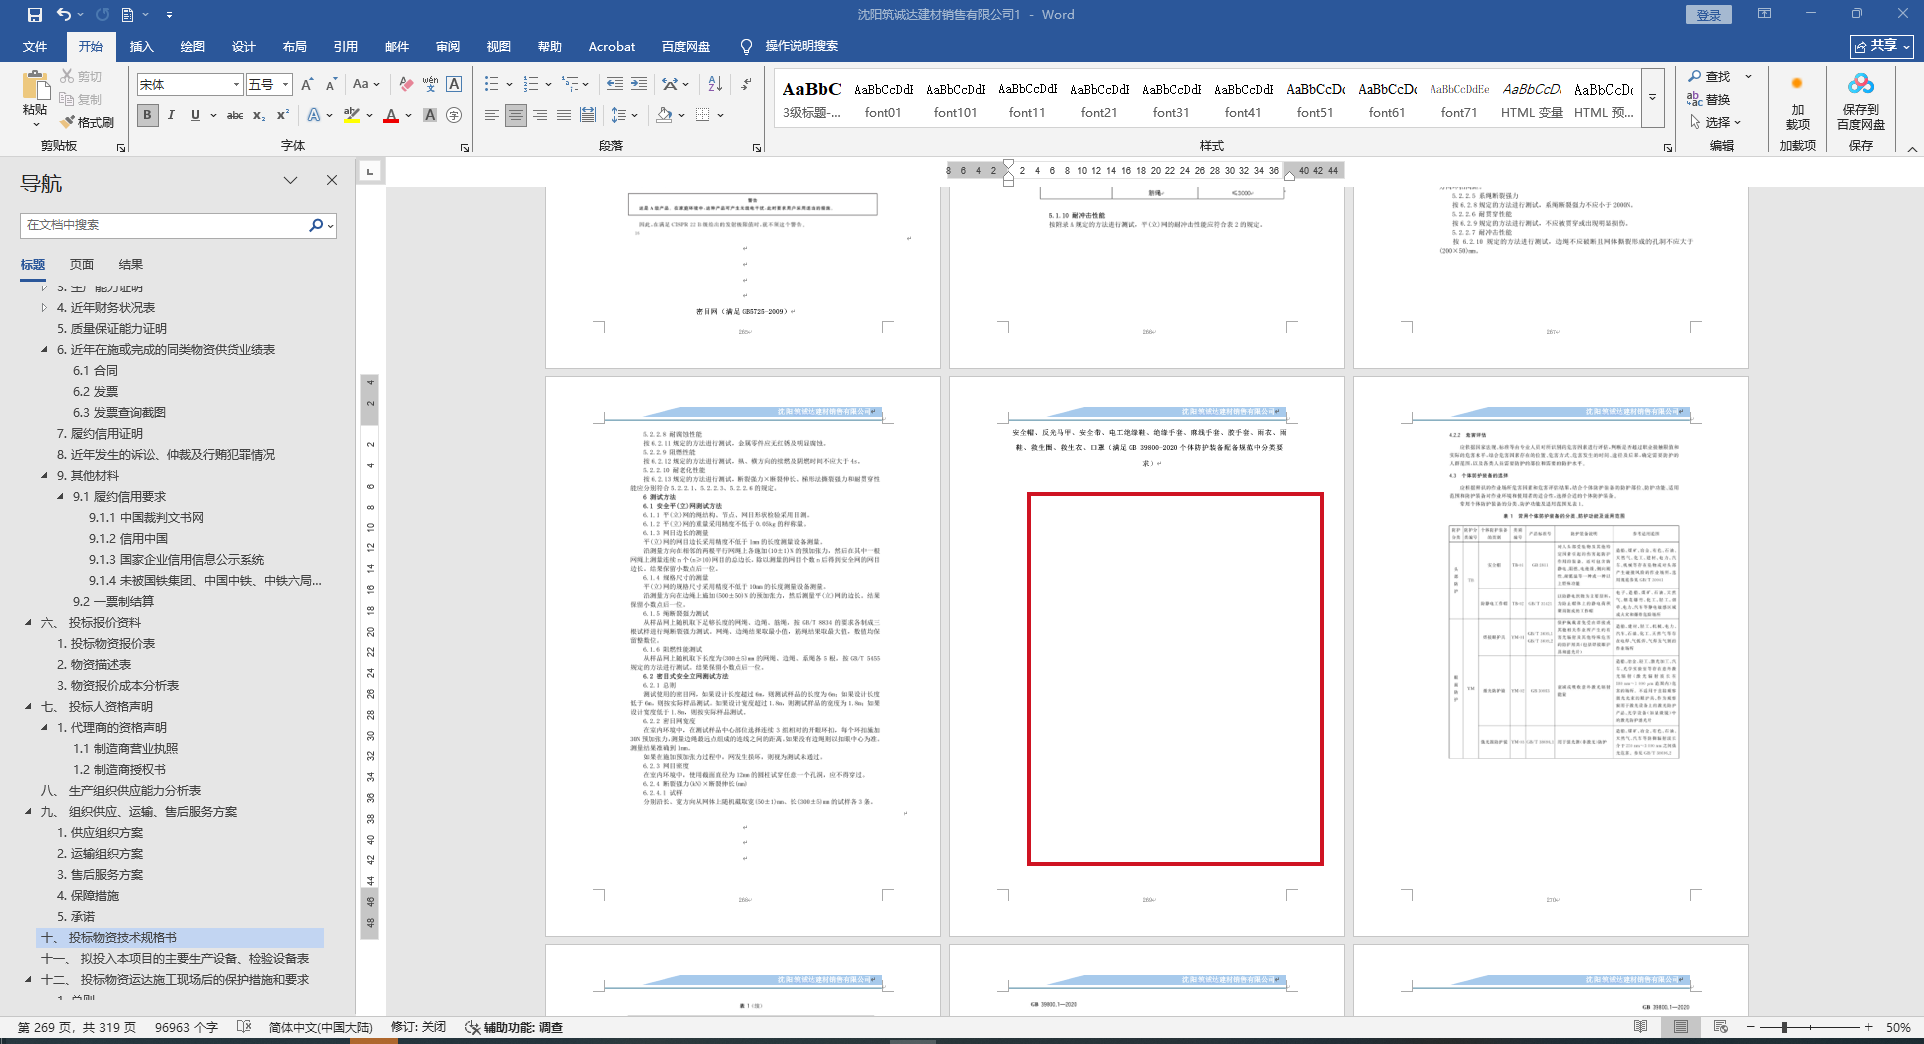Select the Format Painter tool
1924x1044 pixels.
87,122
